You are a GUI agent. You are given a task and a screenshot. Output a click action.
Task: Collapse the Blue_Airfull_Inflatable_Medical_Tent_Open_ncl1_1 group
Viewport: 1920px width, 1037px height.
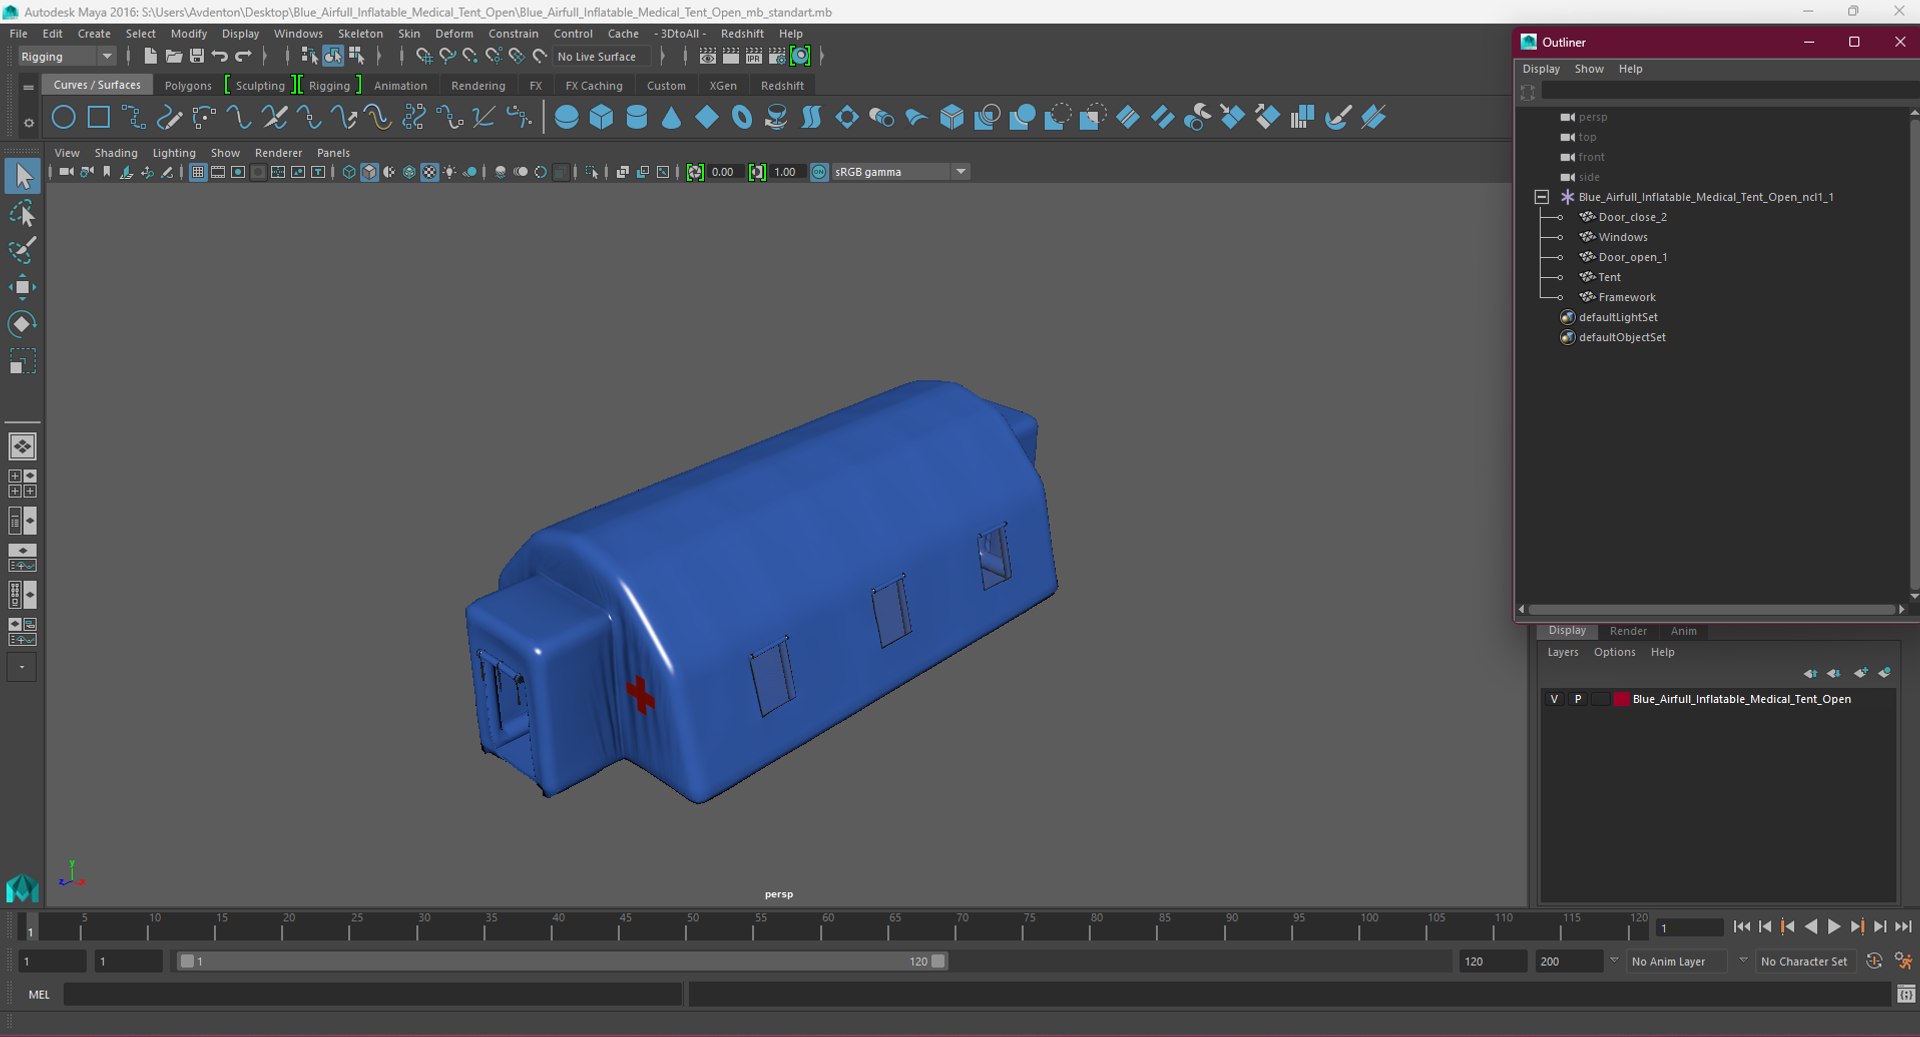pos(1542,197)
